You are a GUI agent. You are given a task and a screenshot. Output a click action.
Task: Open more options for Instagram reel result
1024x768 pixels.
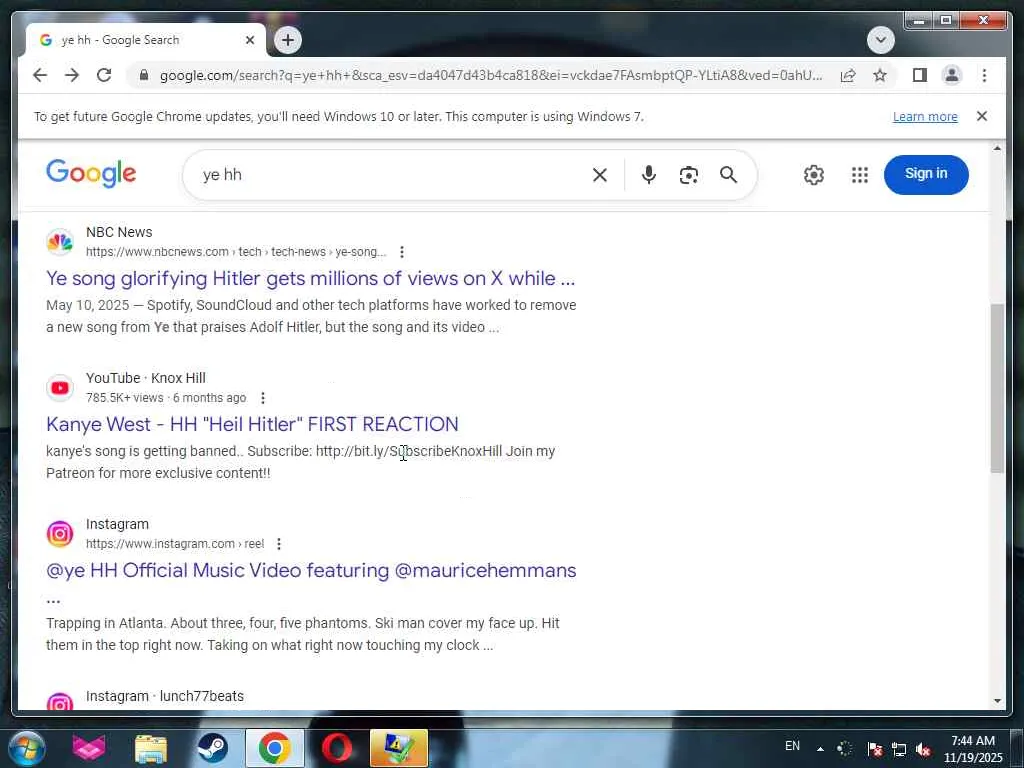tap(279, 543)
